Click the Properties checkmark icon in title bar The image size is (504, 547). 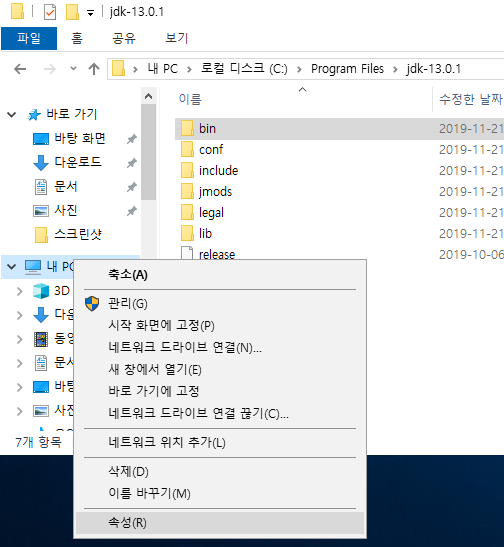click(x=50, y=13)
